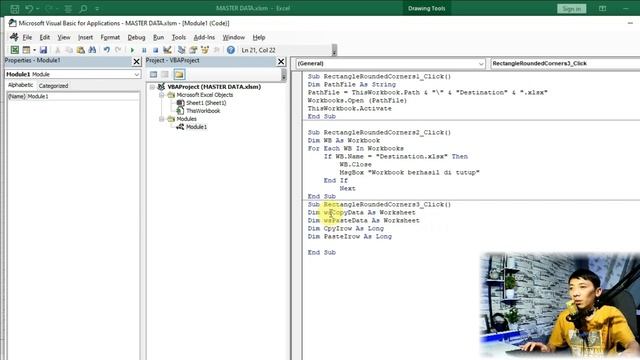Click the Undo toolbar icon
The width and height of the screenshot is (640, 360).
[107, 50]
